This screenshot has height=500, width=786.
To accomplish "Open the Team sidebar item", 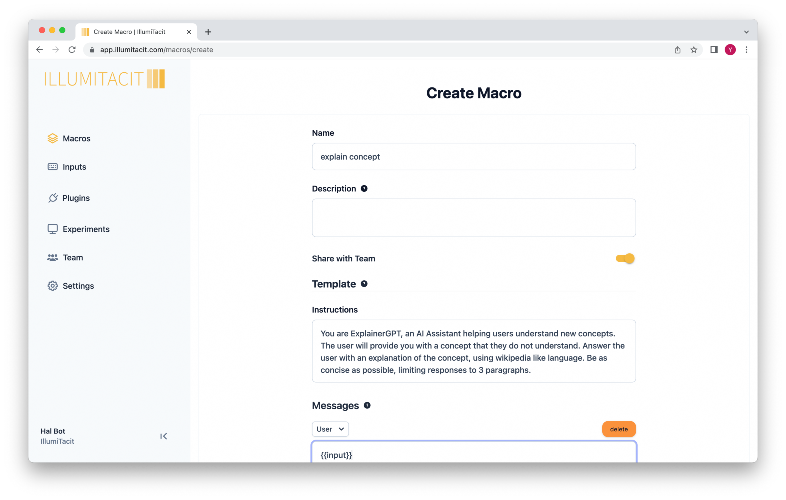I will pyautogui.click(x=65, y=258).
